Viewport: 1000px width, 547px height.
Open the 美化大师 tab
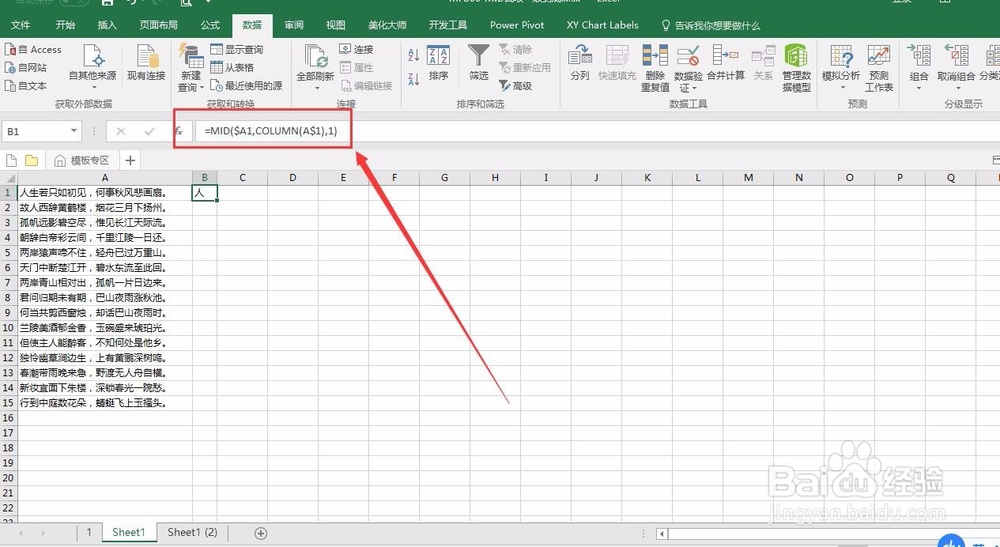387,25
